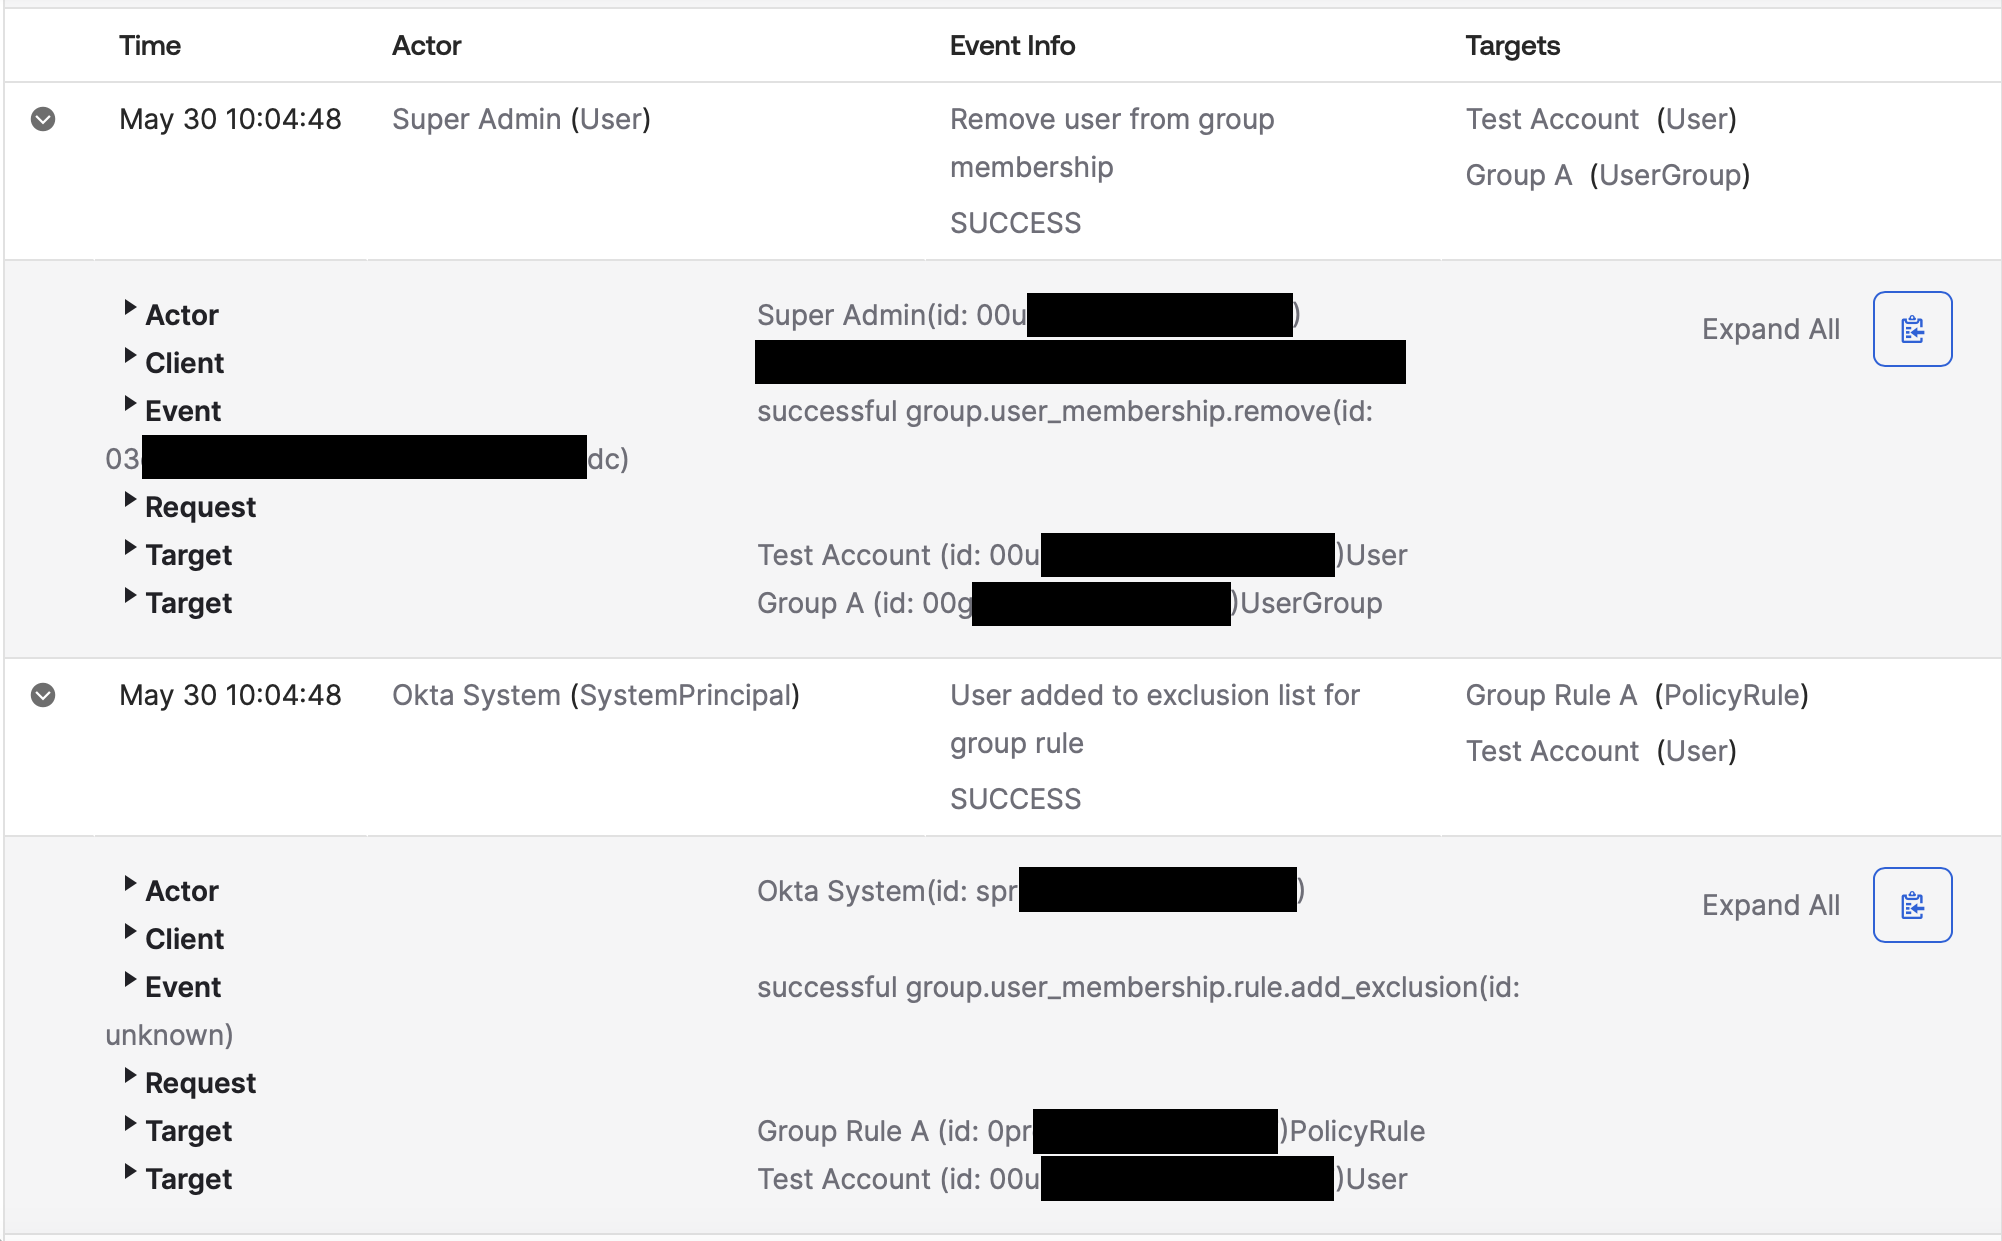Open Group Rule A target link
The width and height of the screenshot is (2002, 1241).
(x=1551, y=695)
